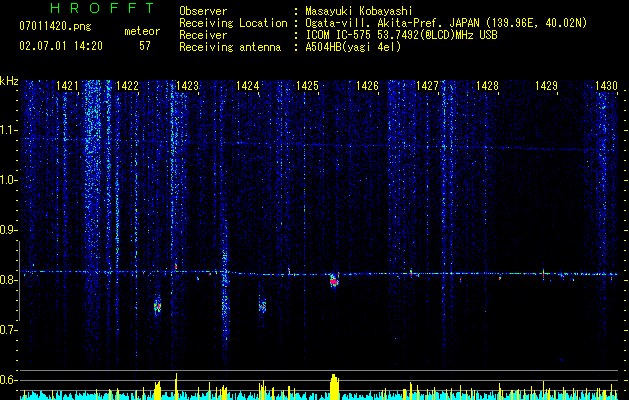Click the Receiving antenna label
Image resolution: width=629 pixels, height=400 pixels.
click(230, 47)
